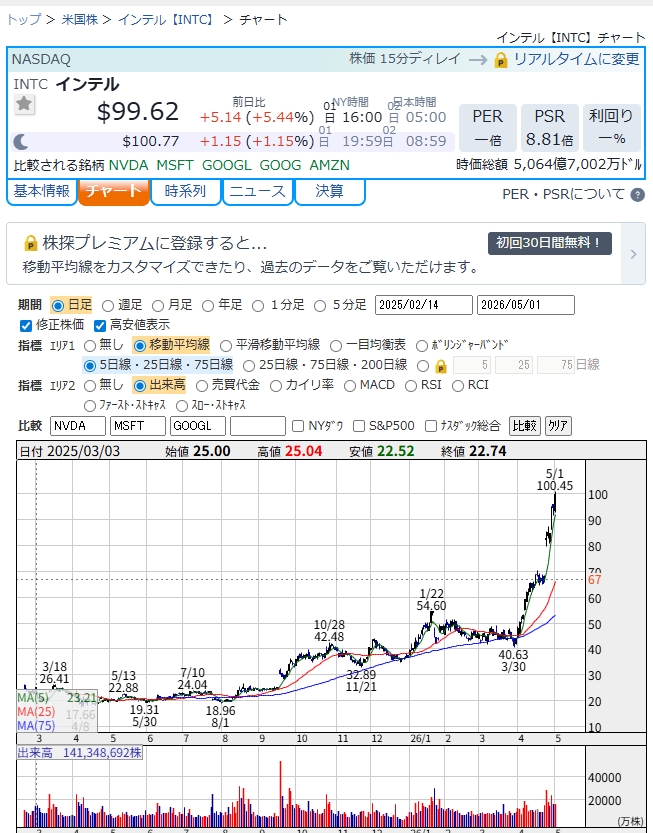Image resolution: width=653 pixels, height=833 pixels.
Task: Click the トップ breadcrumb link
Action: tap(24, 20)
